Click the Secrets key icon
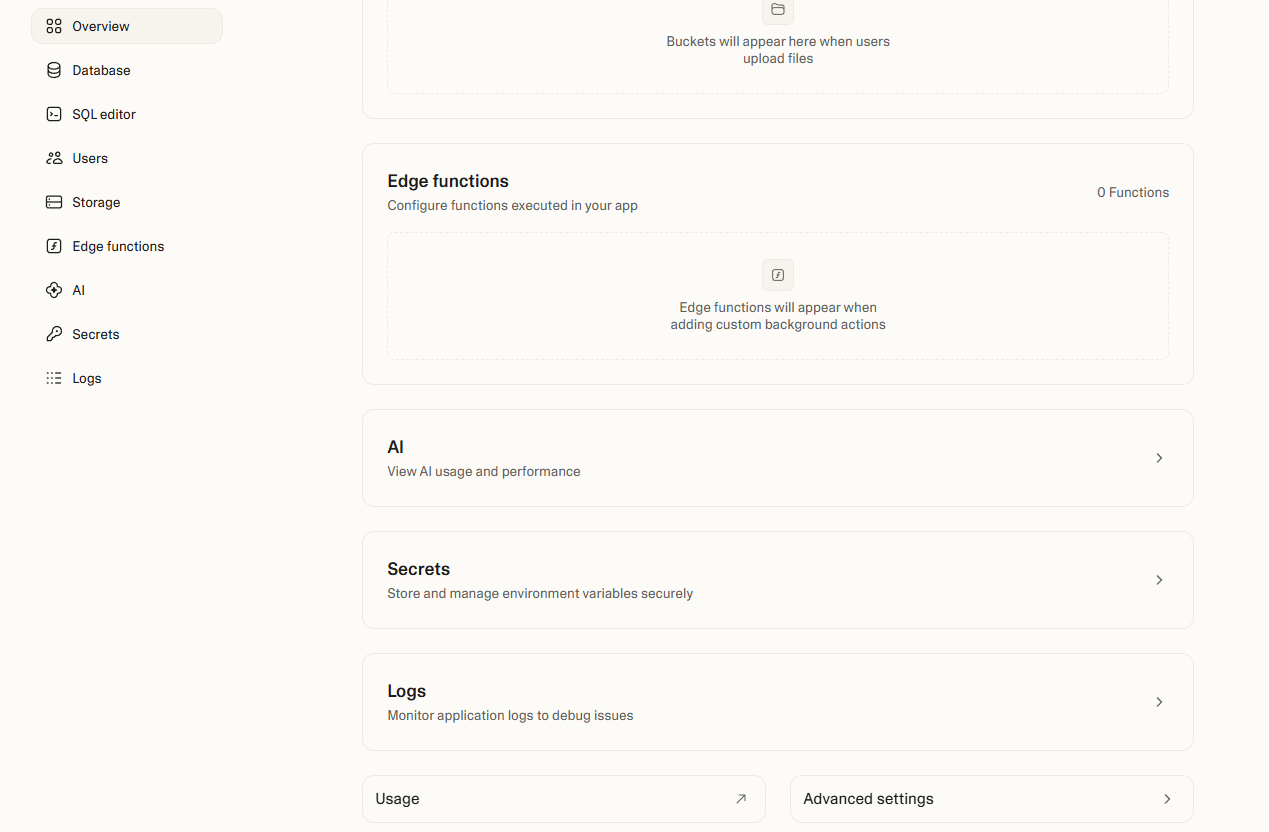 point(54,334)
